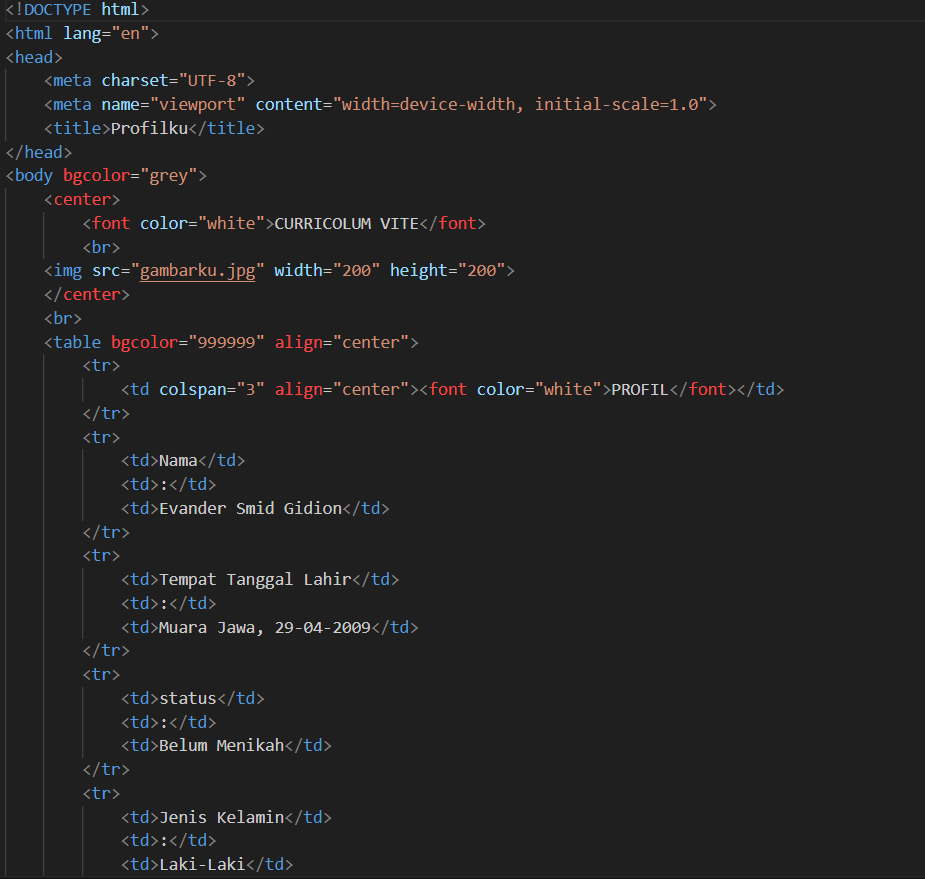Open the underlined gambarku.jpg file link
The image size is (925, 879).
(x=197, y=271)
